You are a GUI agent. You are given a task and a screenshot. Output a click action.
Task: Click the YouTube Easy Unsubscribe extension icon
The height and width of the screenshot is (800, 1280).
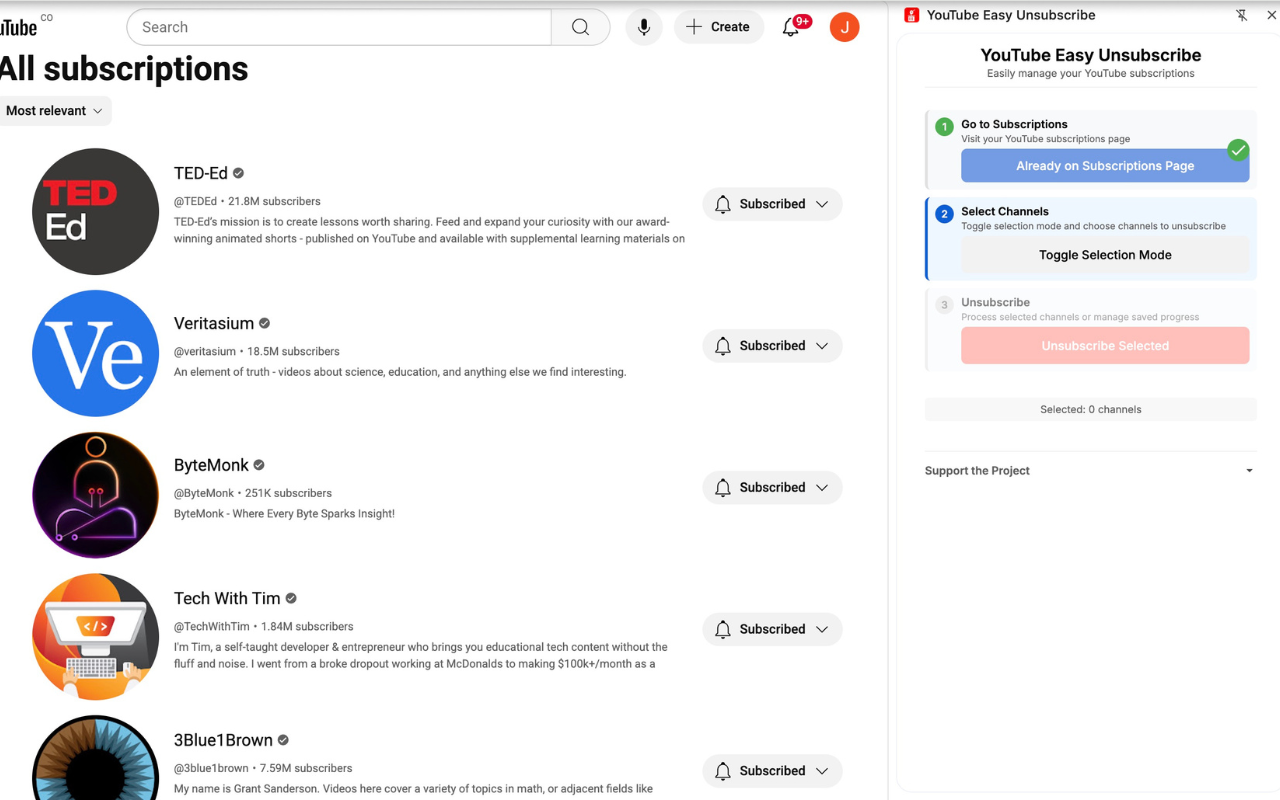[911, 15]
